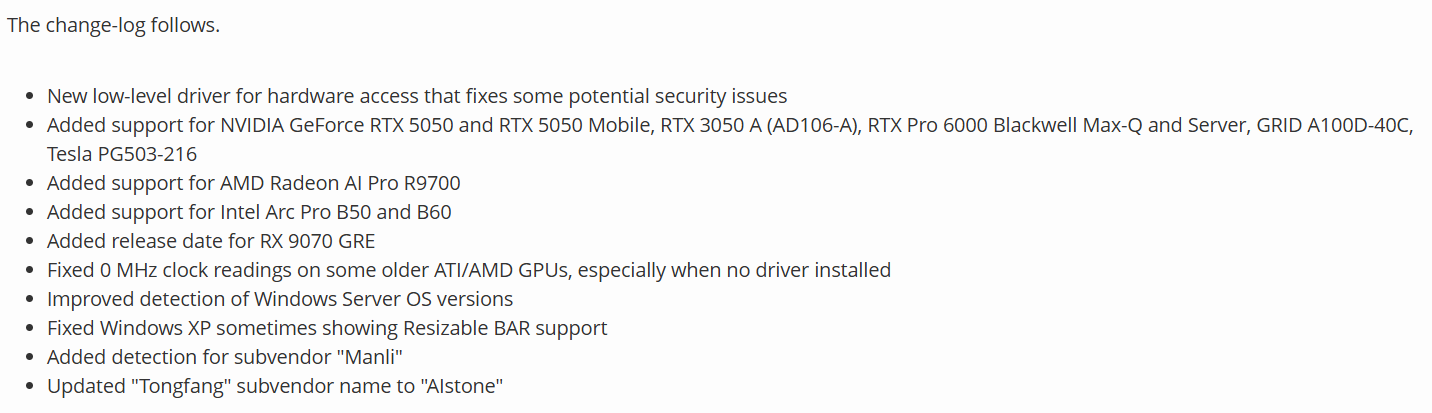Click the phrase "potential security issues"
The height and width of the screenshot is (413, 1432).
(680, 96)
